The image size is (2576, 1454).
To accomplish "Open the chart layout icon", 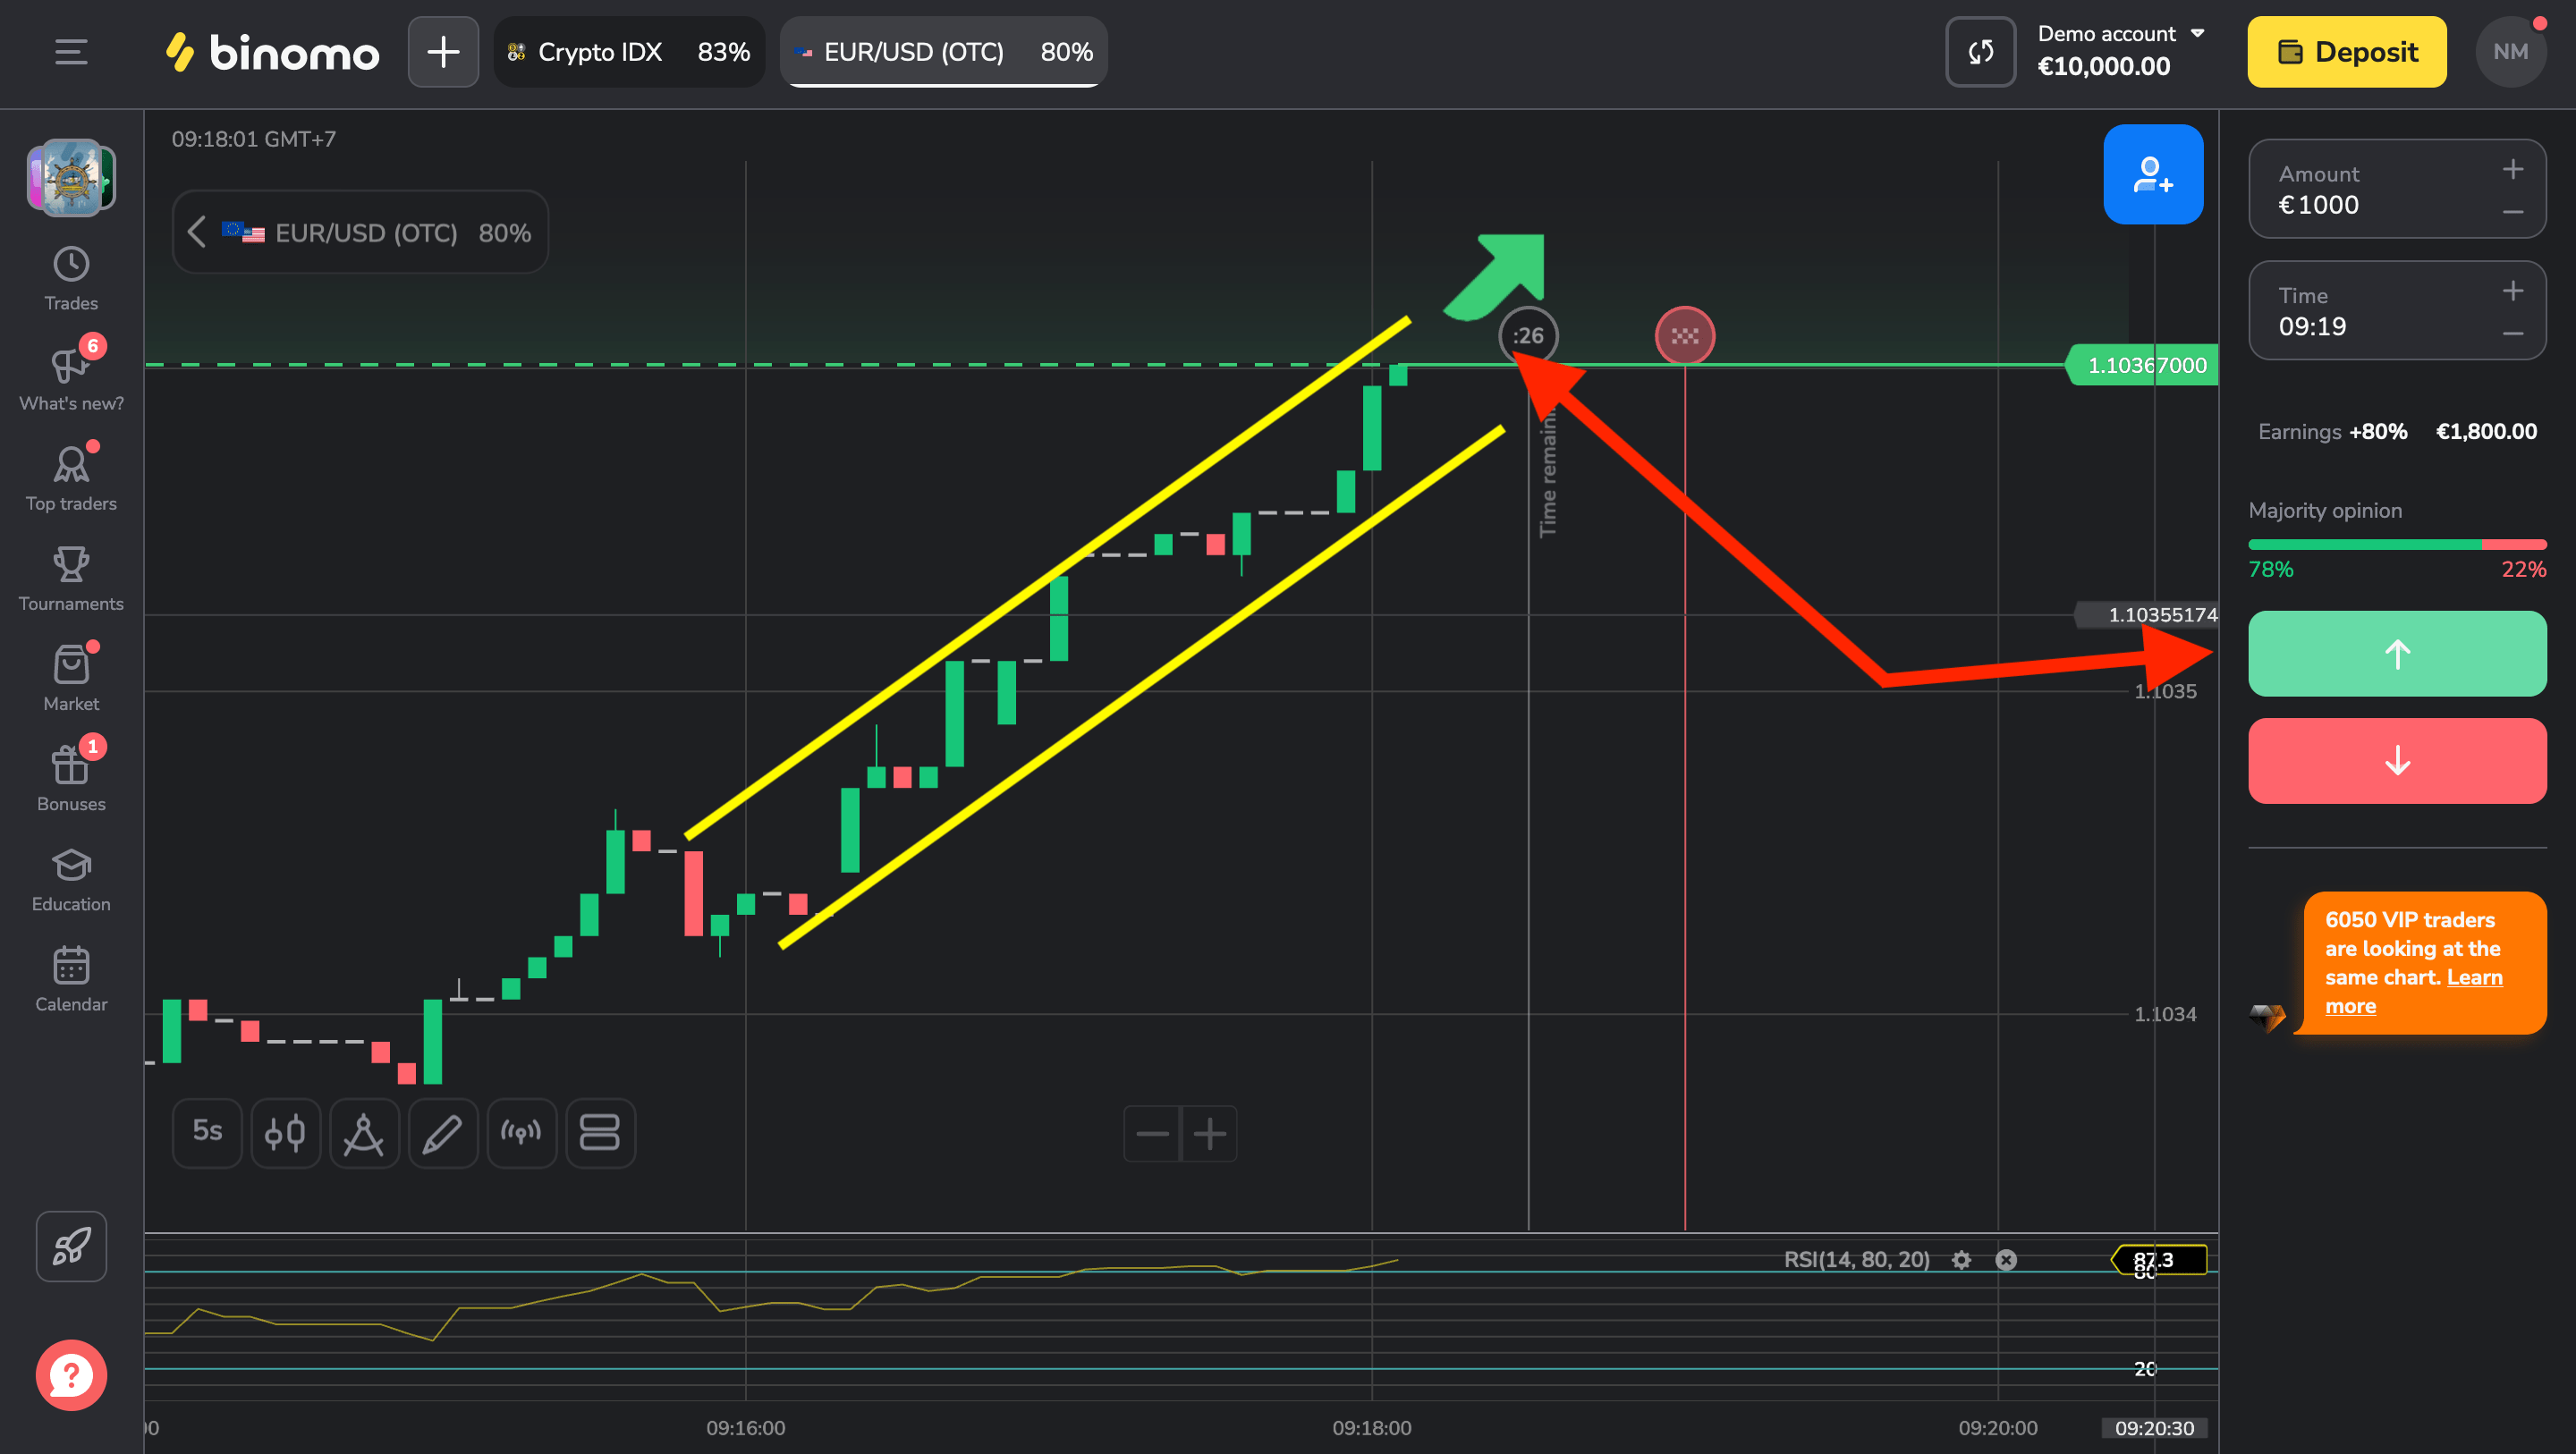I will (600, 1133).
